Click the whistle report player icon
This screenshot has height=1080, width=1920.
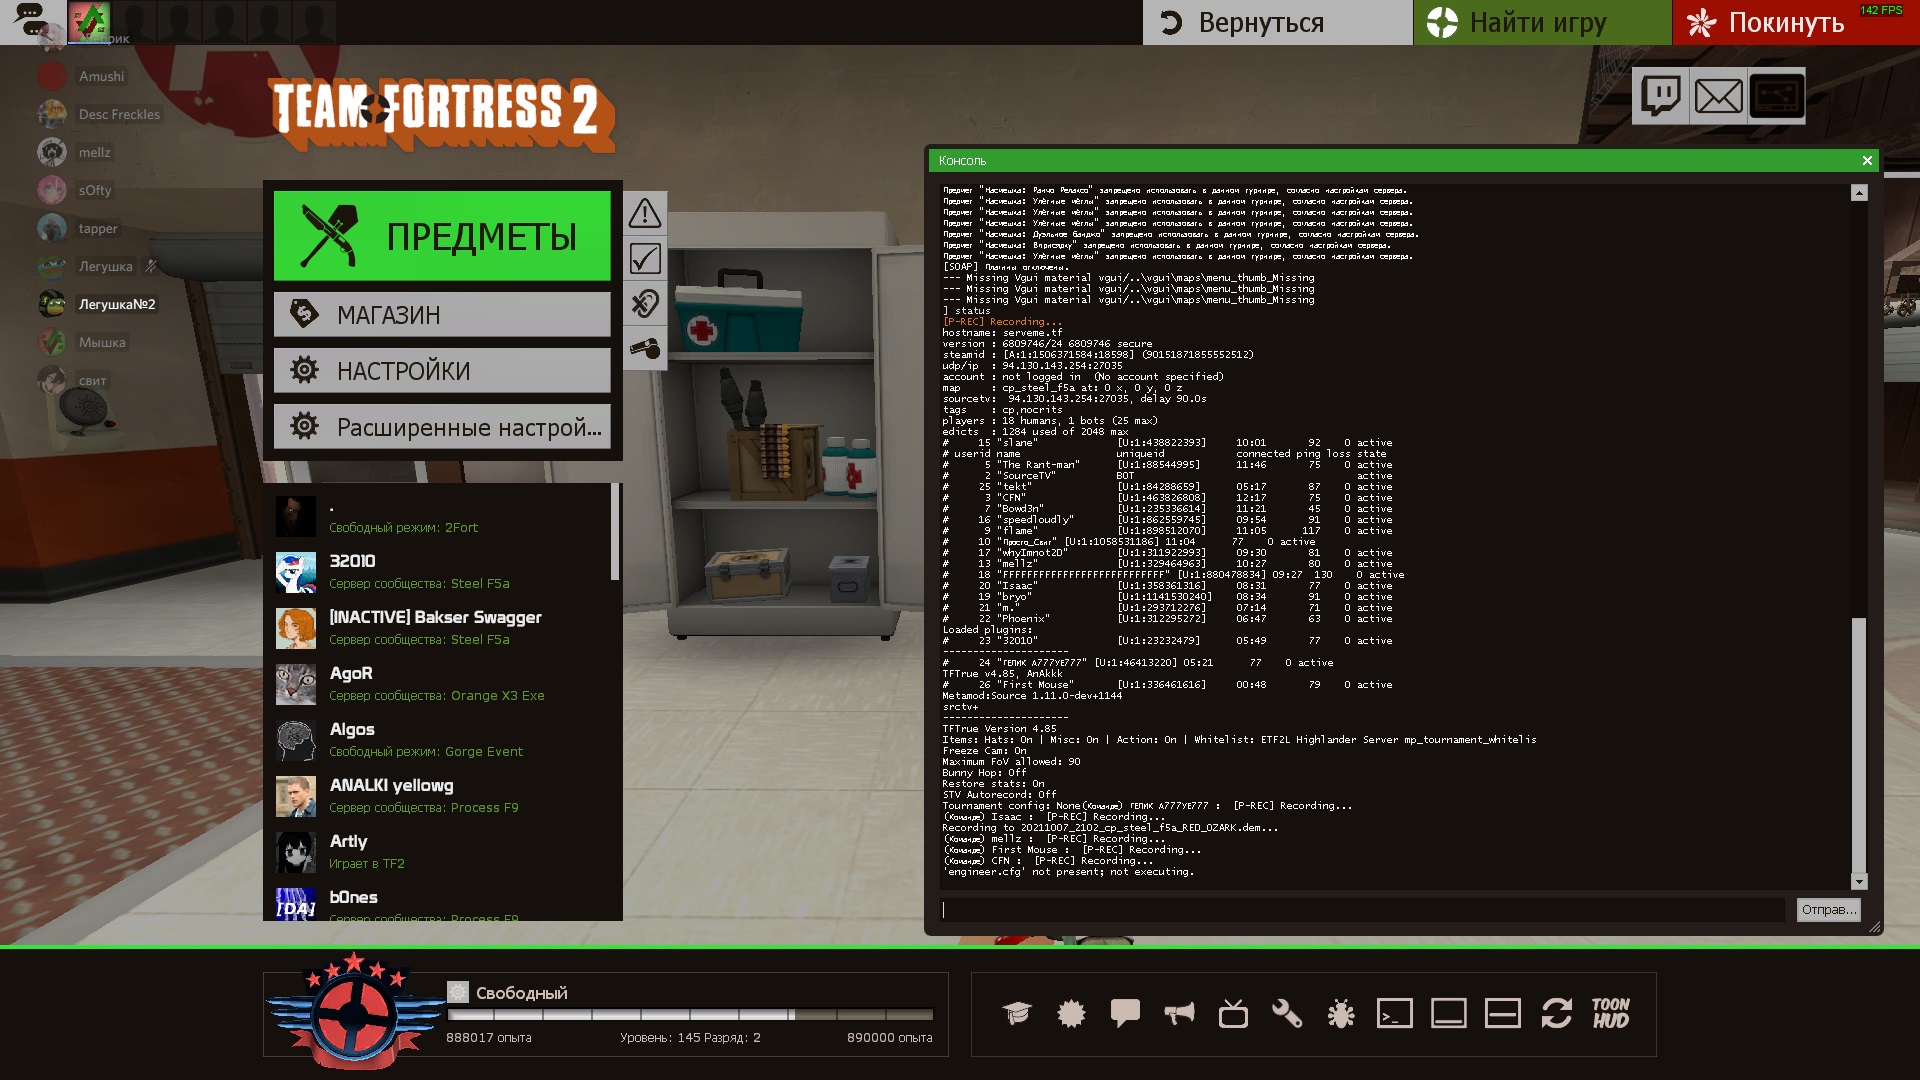coord(645,349)
